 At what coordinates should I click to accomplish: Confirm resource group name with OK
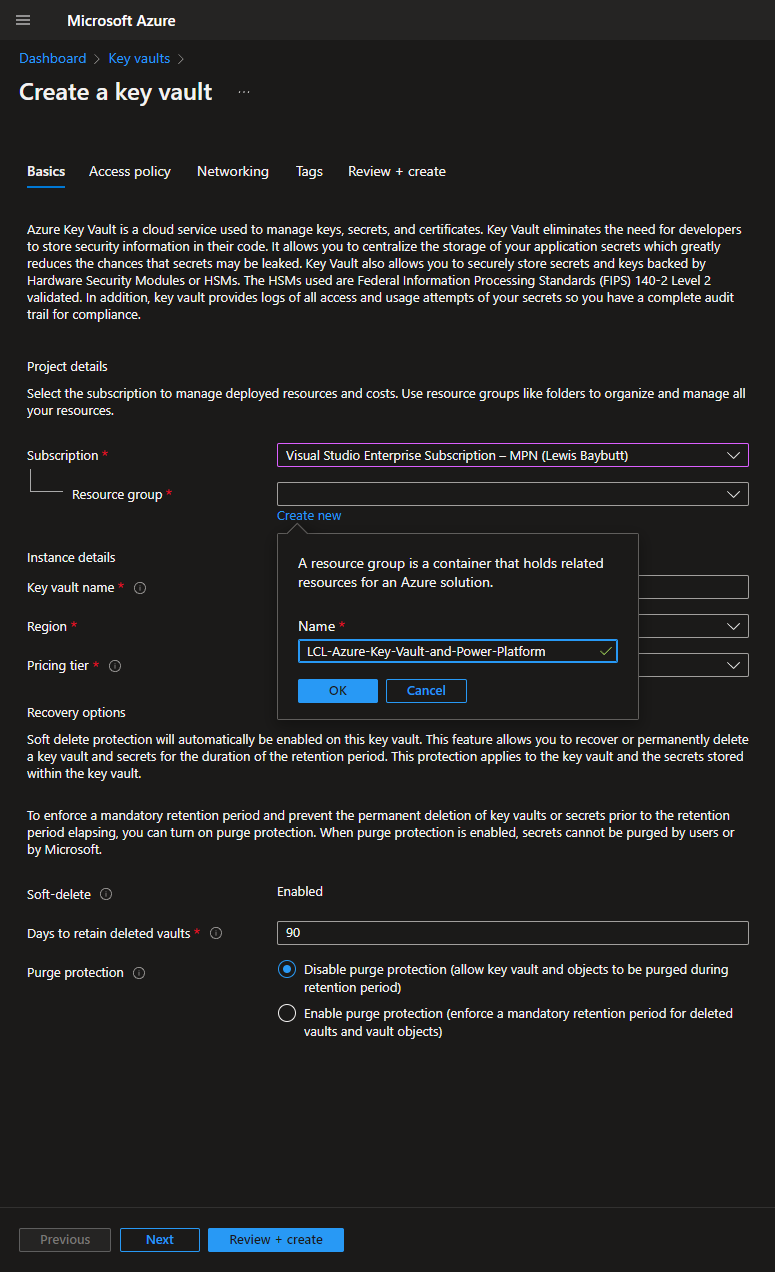338,691
